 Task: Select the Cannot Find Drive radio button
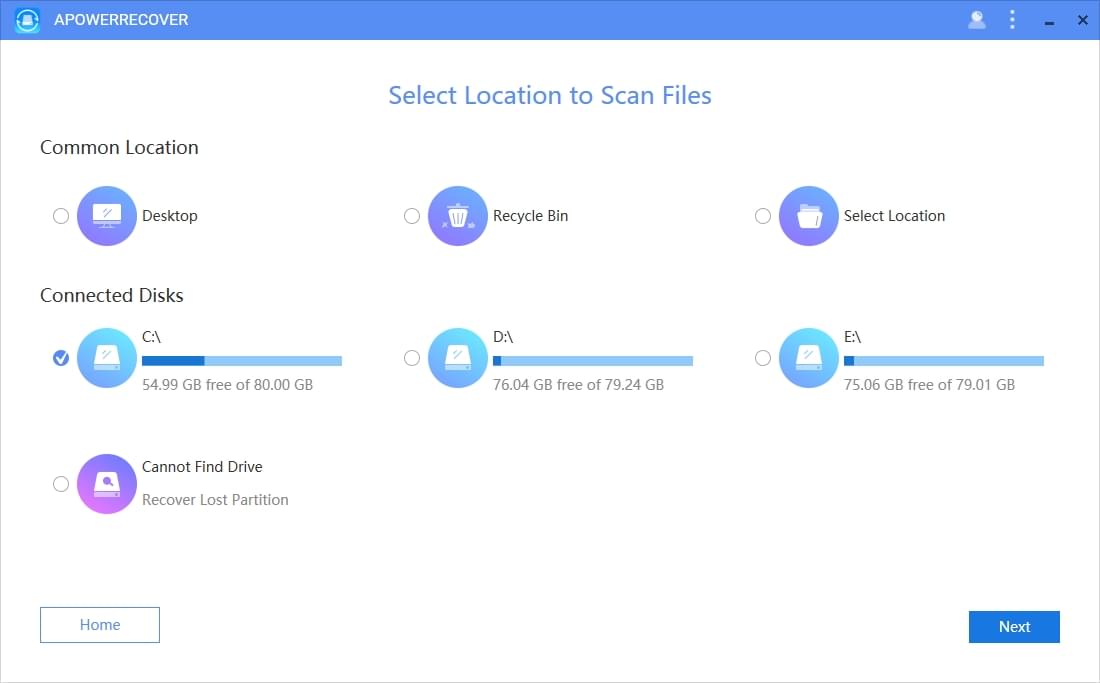61,483
